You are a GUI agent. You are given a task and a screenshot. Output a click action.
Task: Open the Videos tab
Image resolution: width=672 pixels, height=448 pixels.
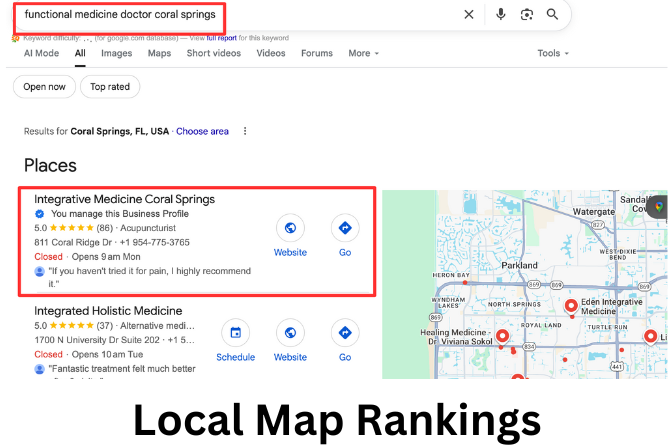[x=271, y=53]
